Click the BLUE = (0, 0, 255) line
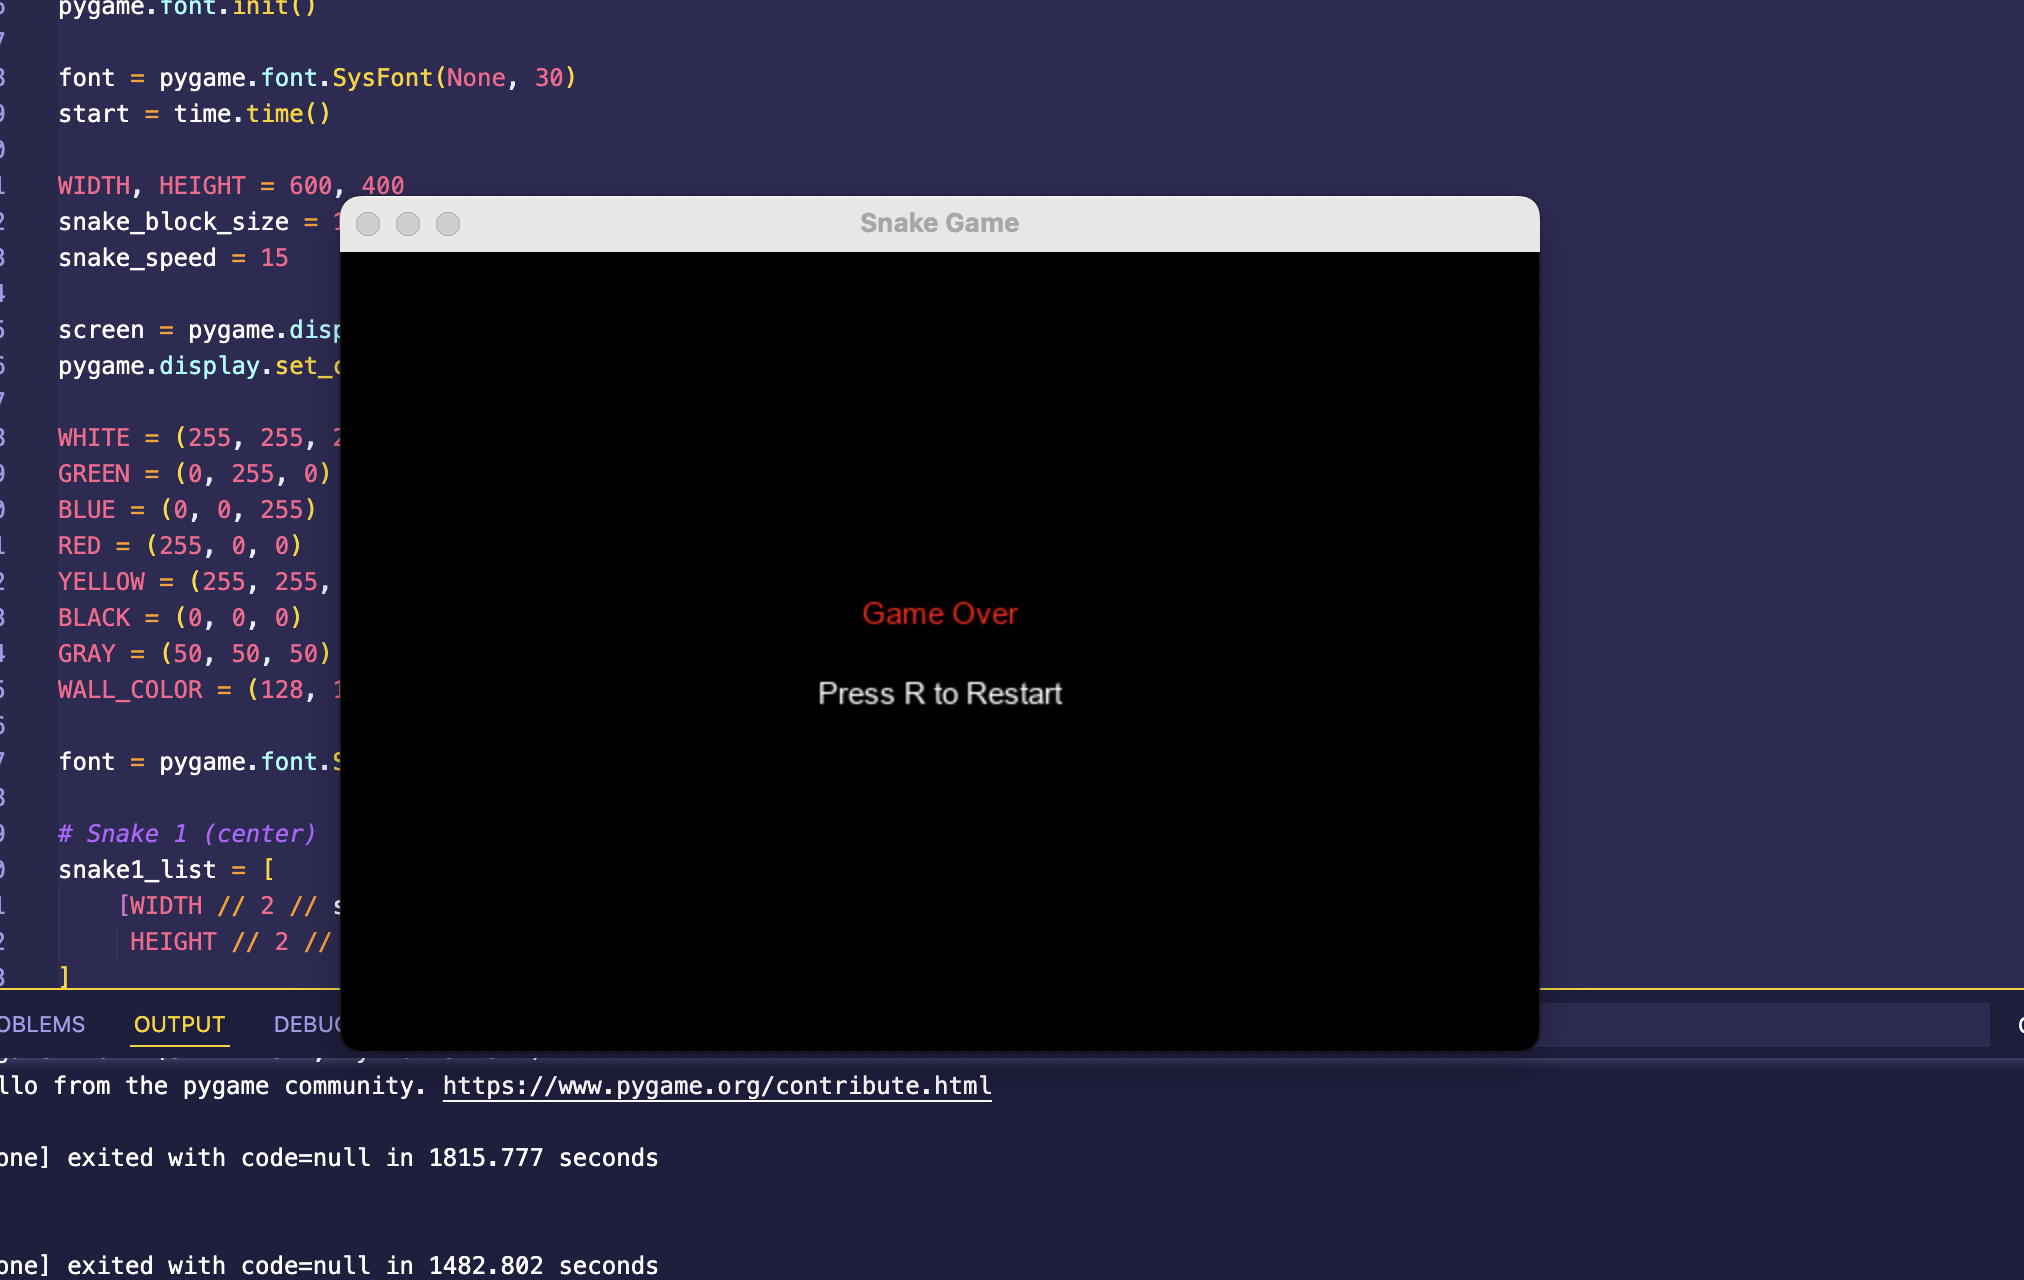This screenshot has width=2024, height=1280. pyautogui.click(x=187, y=510)
